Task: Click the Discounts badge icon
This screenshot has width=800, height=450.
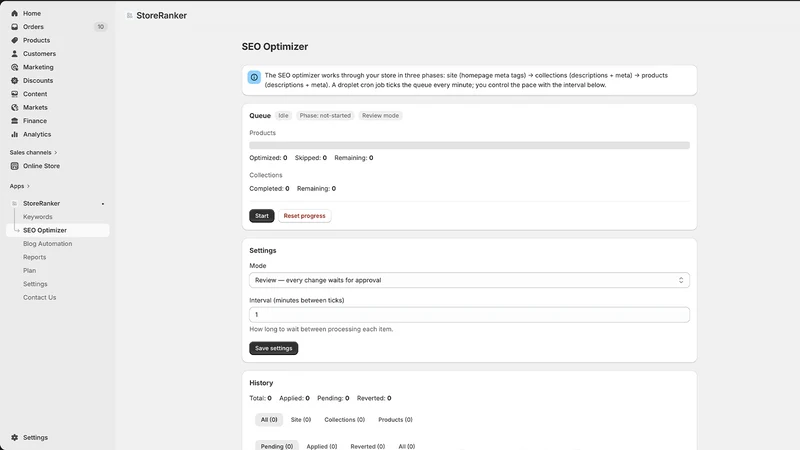Action: [14, 81]
